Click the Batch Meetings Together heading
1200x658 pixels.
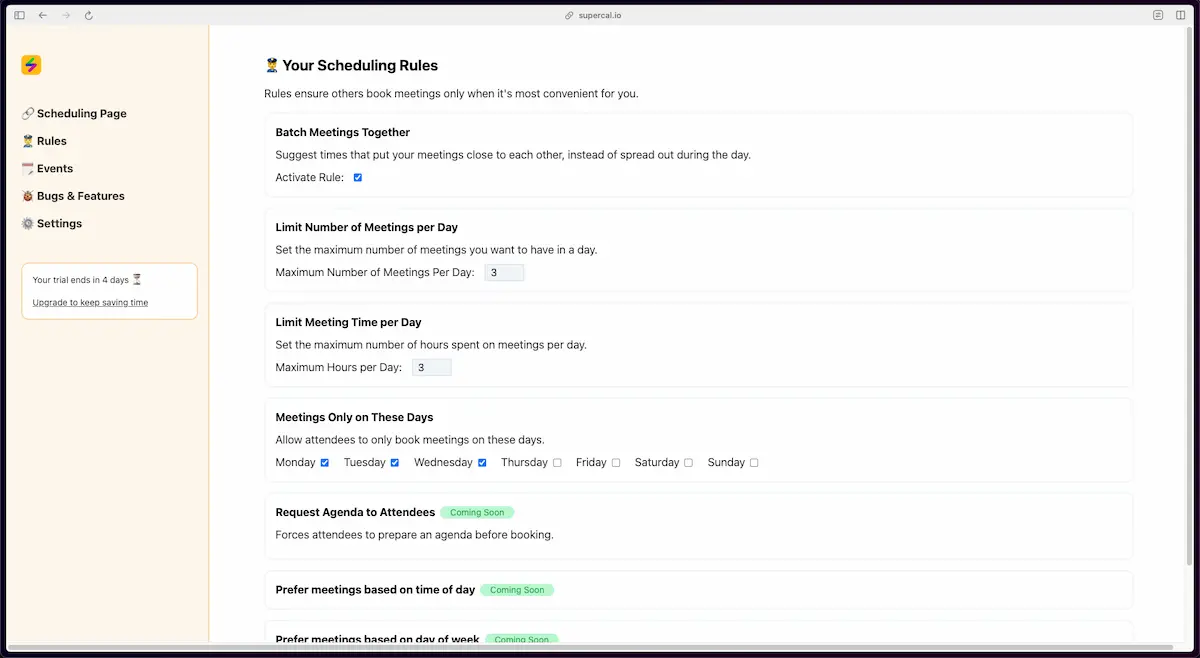pos(343,133)
